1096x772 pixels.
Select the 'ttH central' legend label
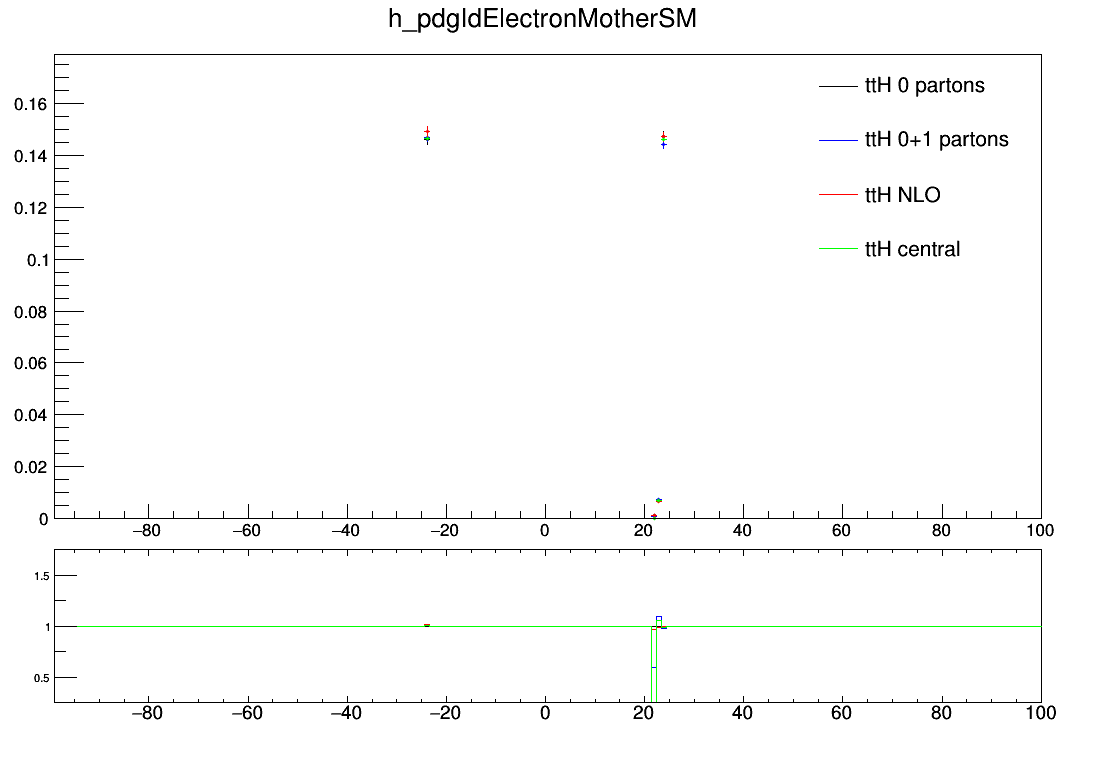tap(912, 249)
